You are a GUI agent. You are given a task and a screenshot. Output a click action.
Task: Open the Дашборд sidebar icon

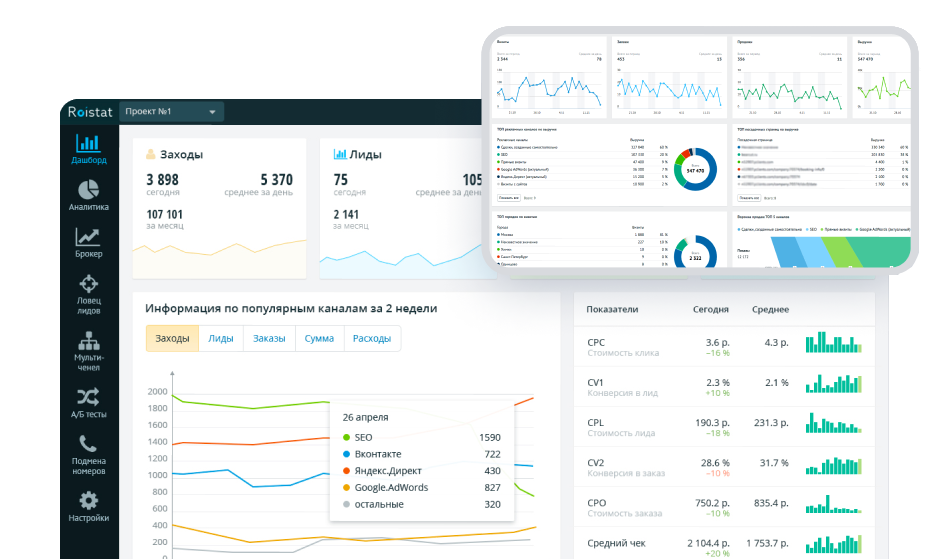[88, 144]
